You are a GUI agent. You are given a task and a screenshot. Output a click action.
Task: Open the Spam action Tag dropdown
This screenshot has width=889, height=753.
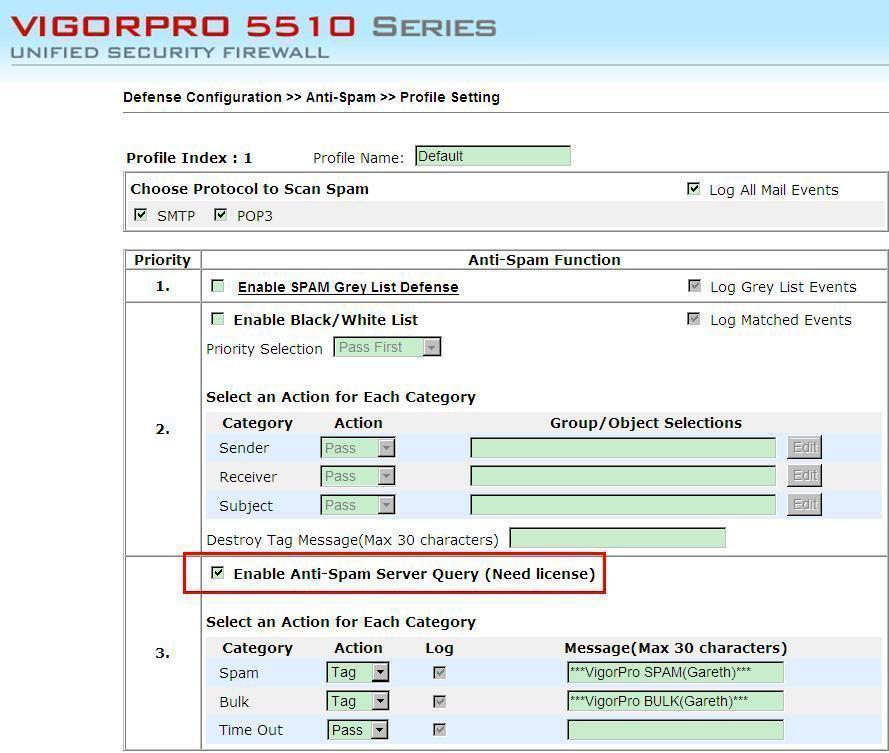pos(358,672)
